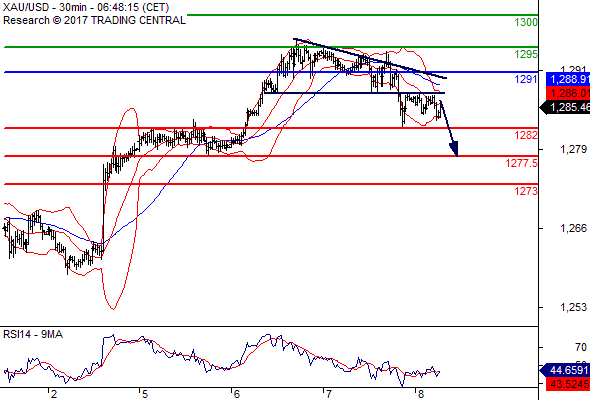Click the red 43.5245 RSI value tag

pyautogui.click(x=568, y=384)
